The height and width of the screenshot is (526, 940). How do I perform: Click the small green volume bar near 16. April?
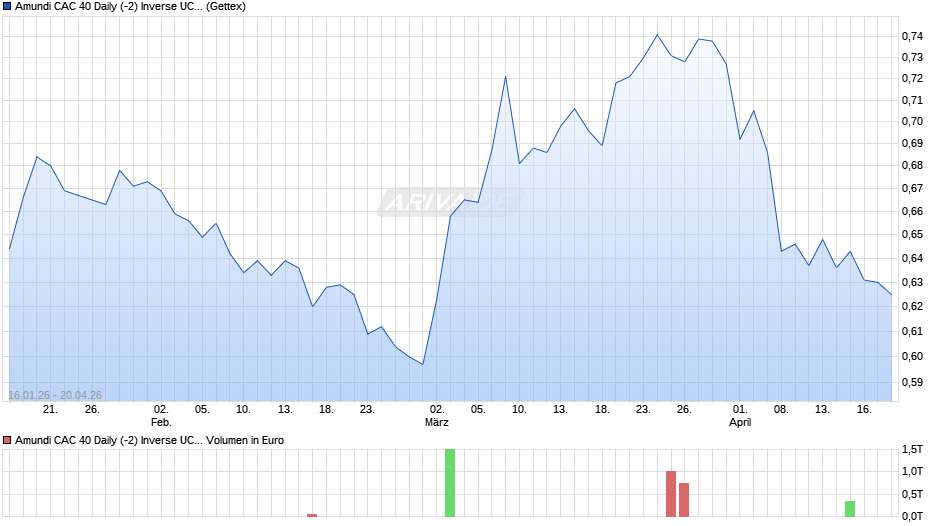pyautogui.click(x=849, y=509)
